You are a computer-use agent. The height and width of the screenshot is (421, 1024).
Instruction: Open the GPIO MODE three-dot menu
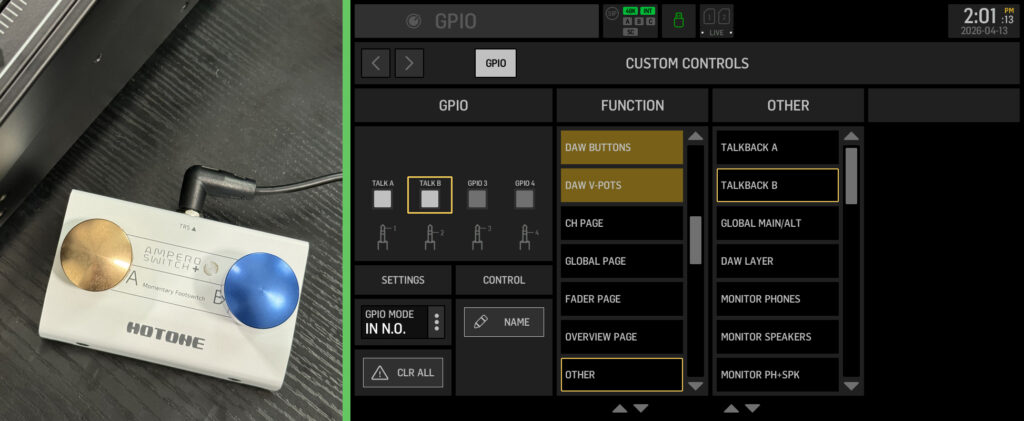click(x=437, y=322)
